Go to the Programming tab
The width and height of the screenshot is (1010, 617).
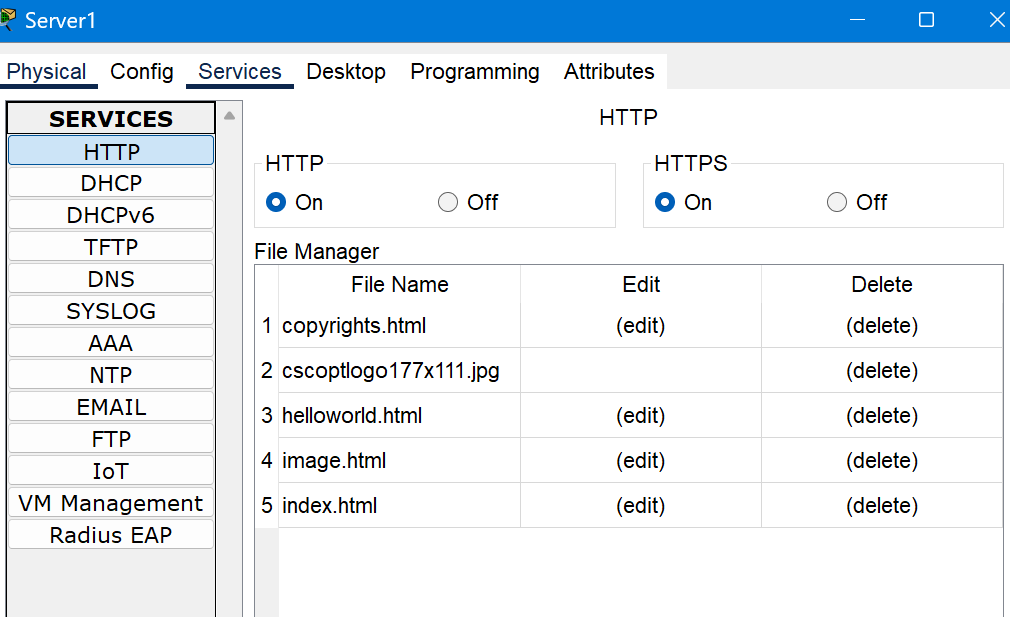point(475,71)
